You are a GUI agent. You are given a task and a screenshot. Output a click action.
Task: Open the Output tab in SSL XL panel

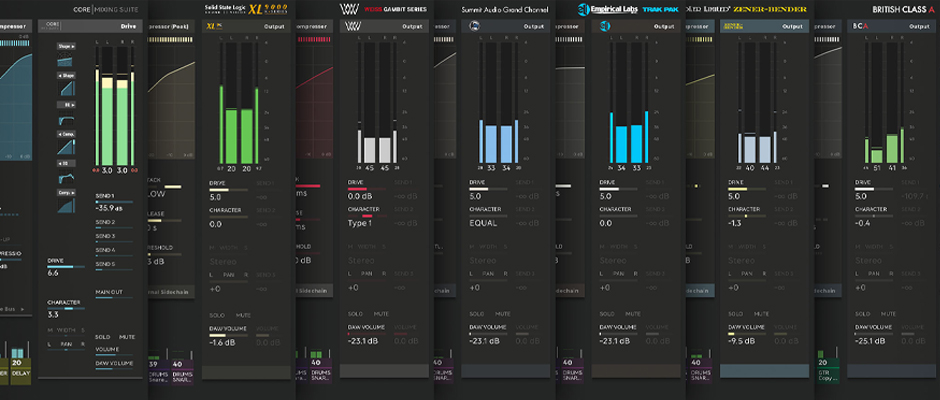273,26
